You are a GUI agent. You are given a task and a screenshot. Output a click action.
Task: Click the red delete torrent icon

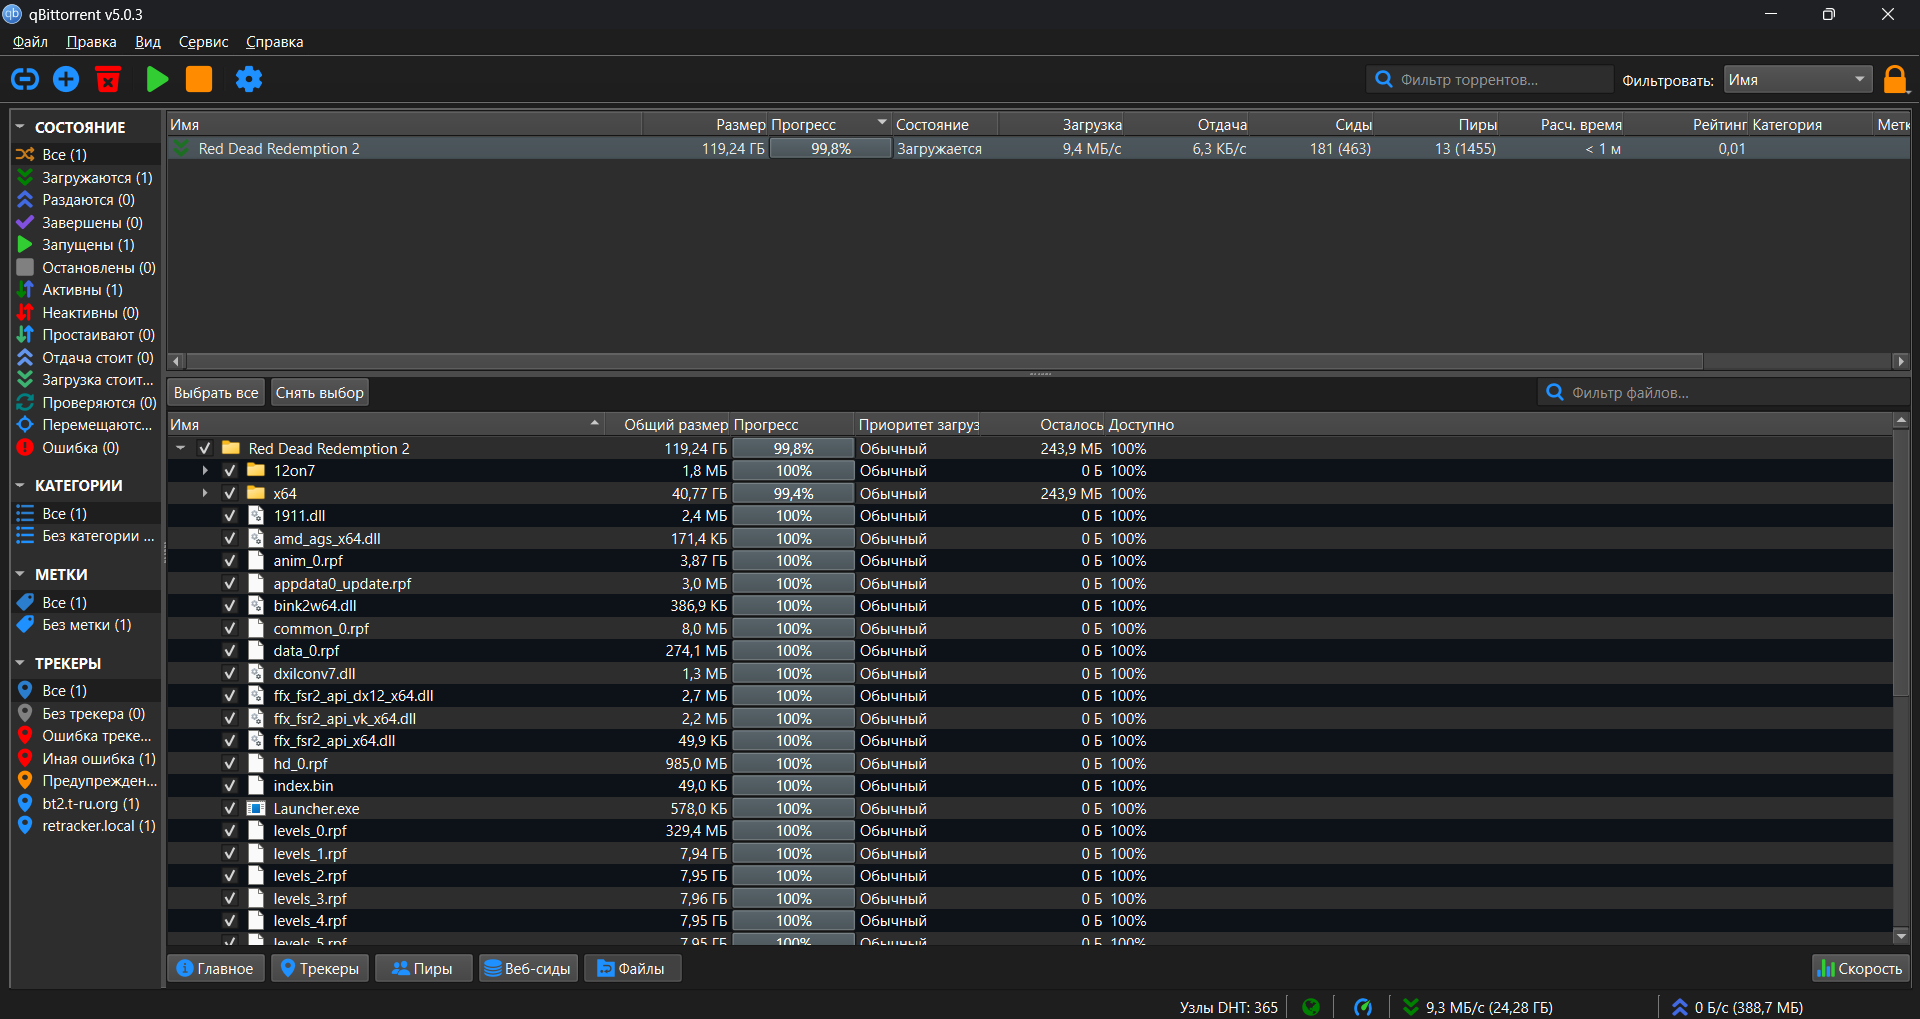[108, 79]
